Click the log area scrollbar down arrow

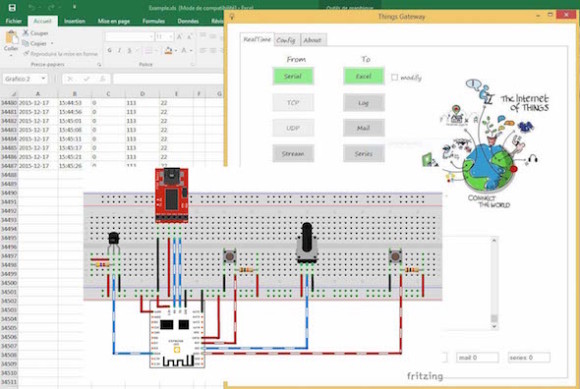[494, 327]
